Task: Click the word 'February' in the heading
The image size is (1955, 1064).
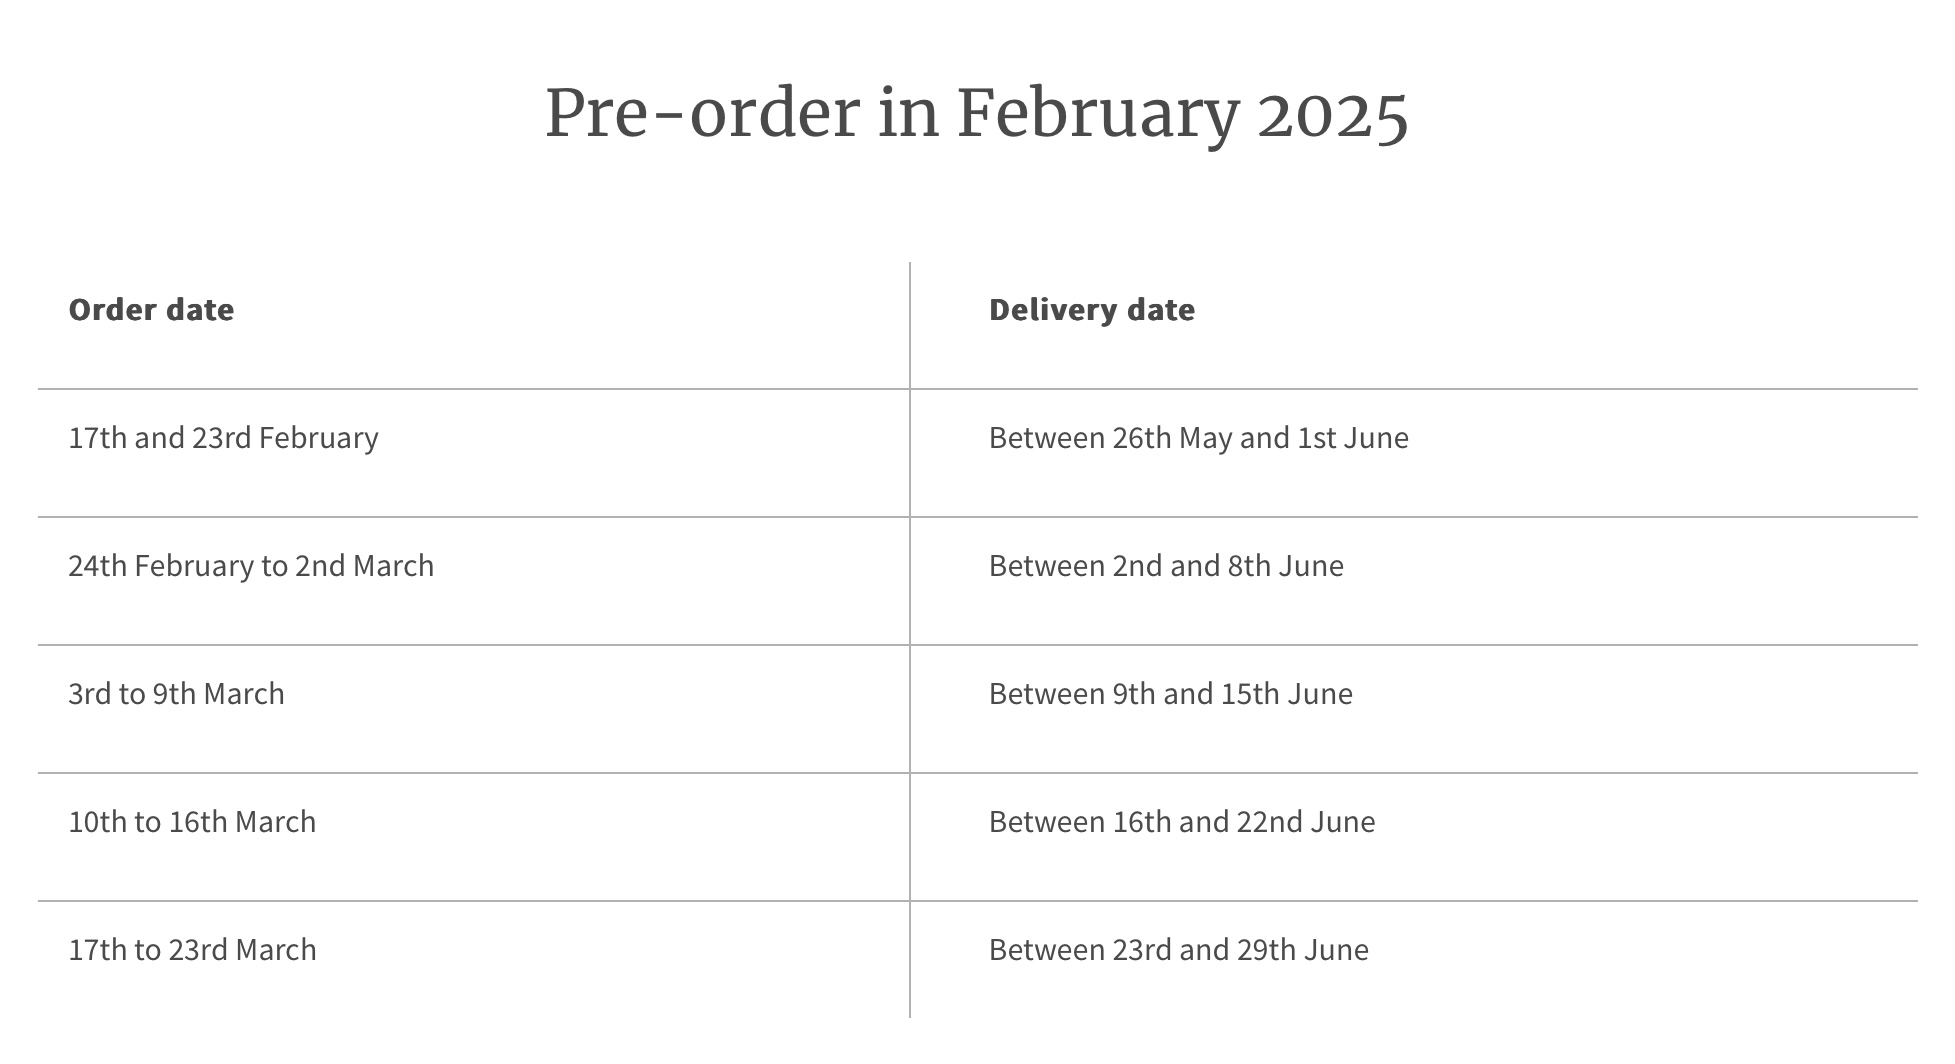Action: point(1098,115)
